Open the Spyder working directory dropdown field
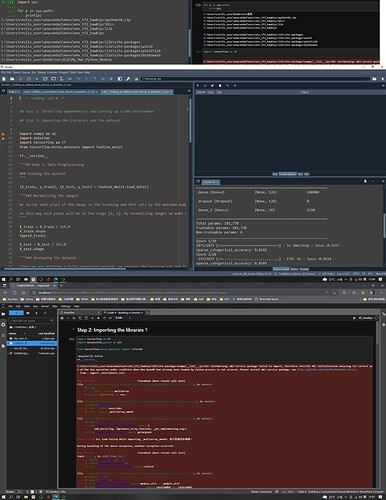386x500 pixels. (256, 79)
